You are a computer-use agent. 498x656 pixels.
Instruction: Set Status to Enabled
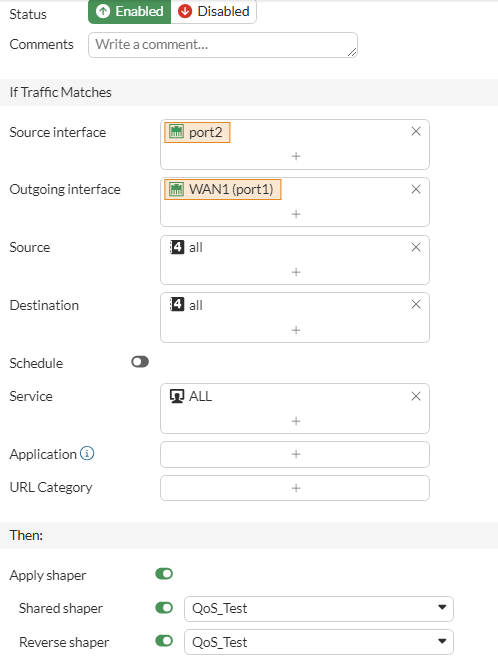[x=129, y=11]
